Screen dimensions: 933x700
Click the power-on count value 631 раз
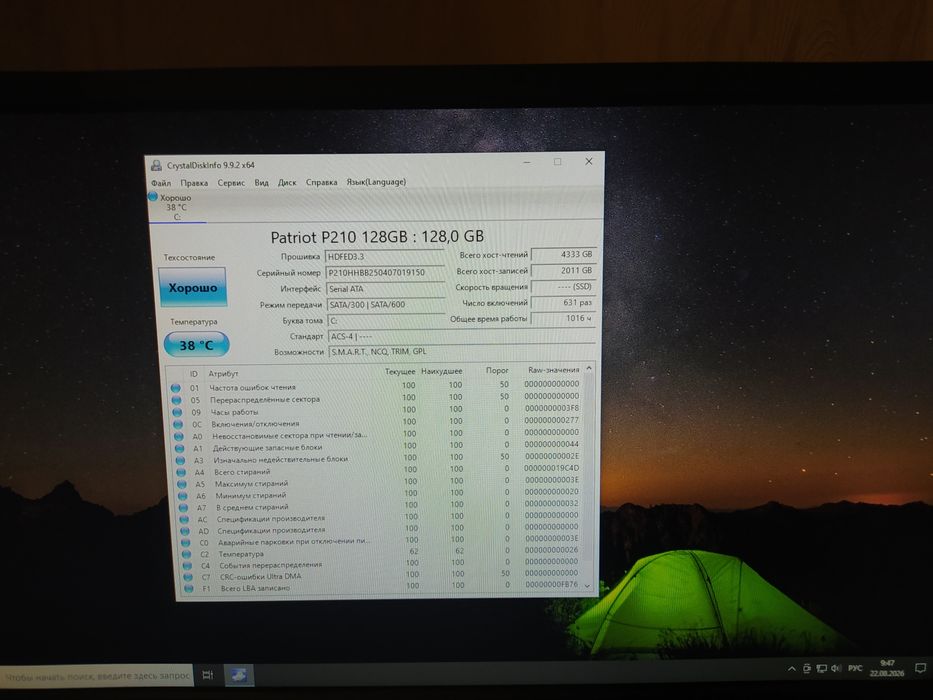[x=563, y=302]
